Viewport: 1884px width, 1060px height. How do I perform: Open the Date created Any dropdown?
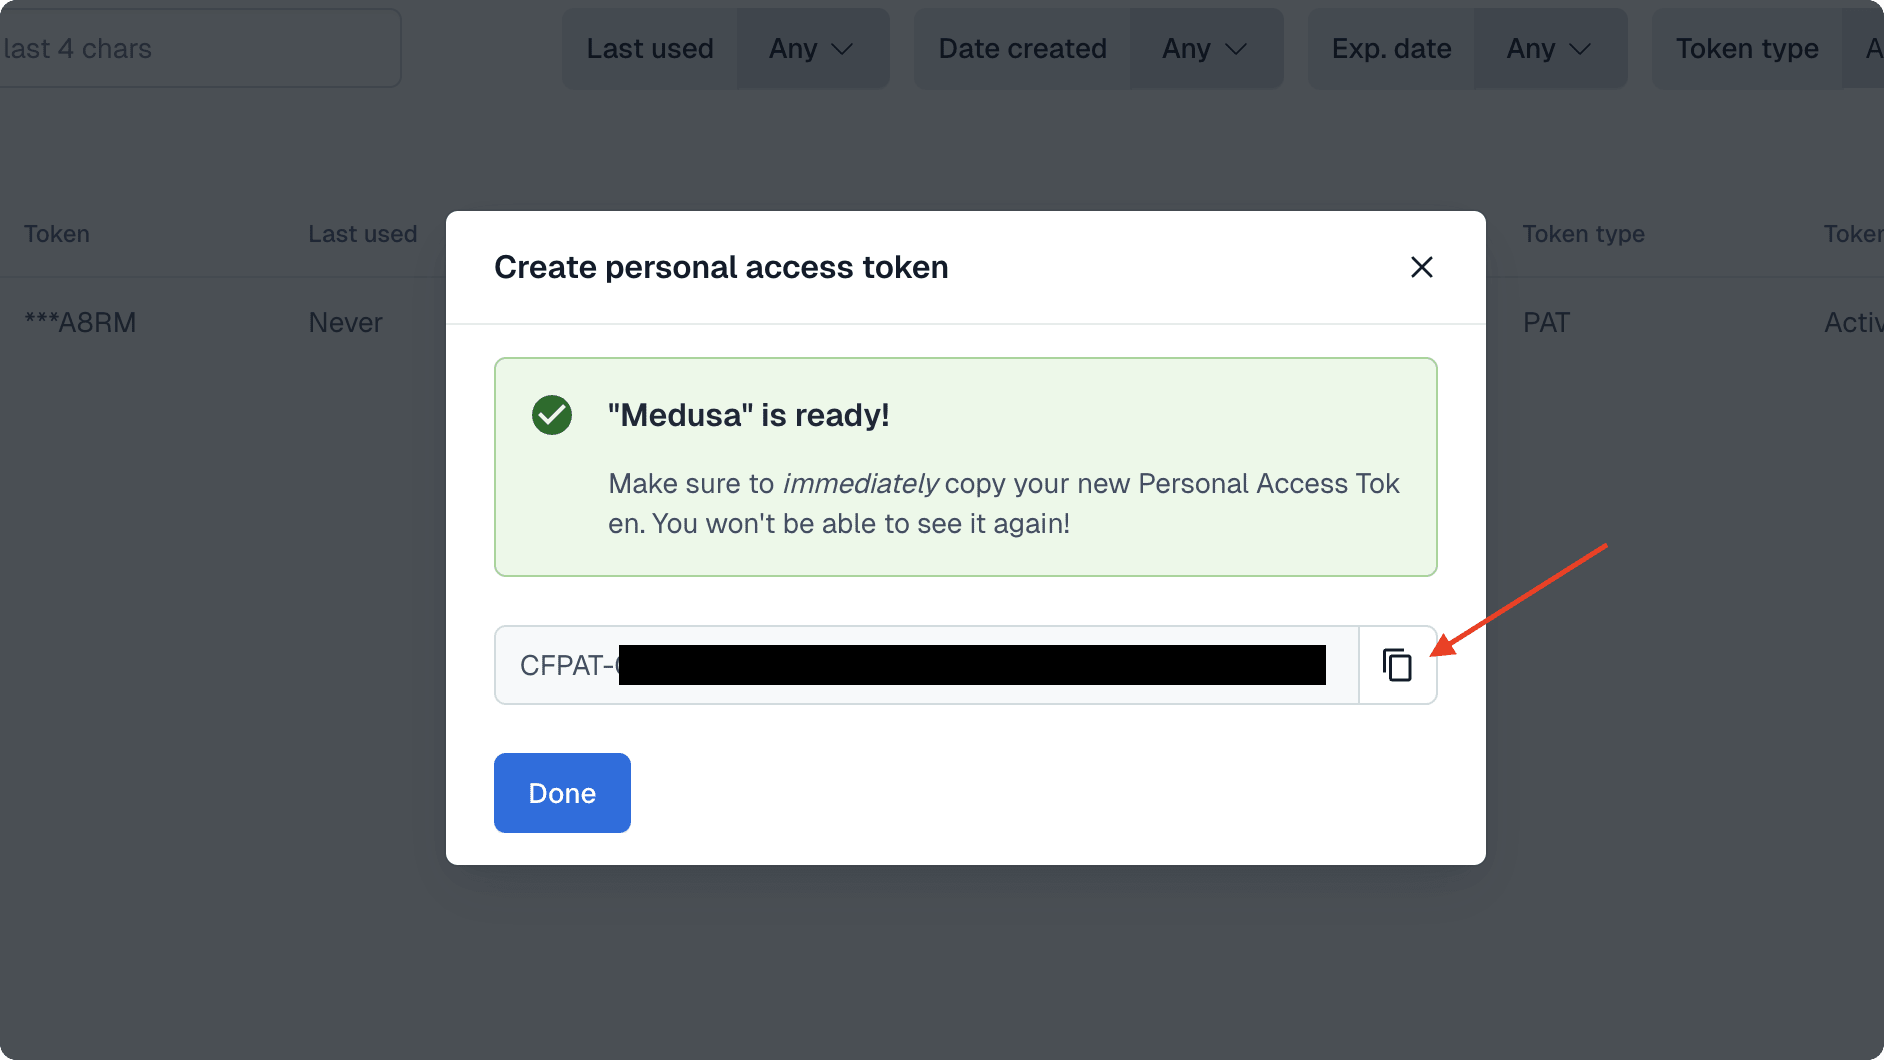[x=1205, y=47]
